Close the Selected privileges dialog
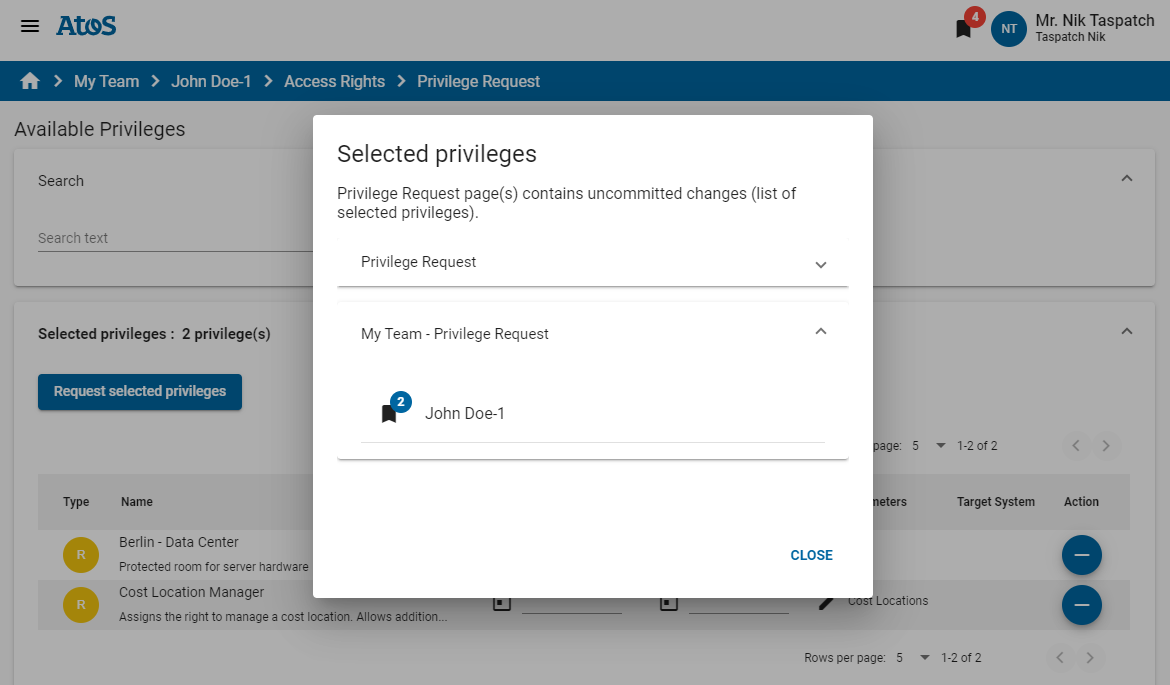The height and width of the screenshot is (685, 1170). click(x=811, y=555)
